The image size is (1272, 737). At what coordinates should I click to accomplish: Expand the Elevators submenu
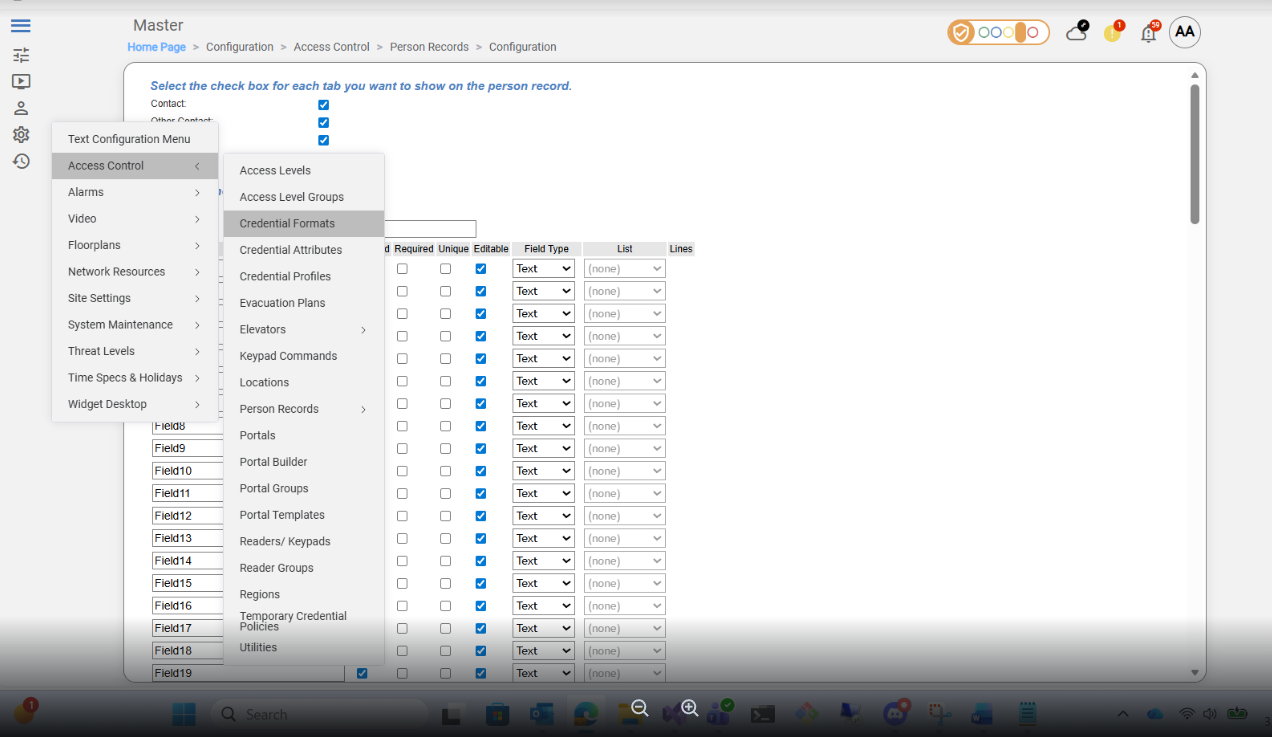303,329
